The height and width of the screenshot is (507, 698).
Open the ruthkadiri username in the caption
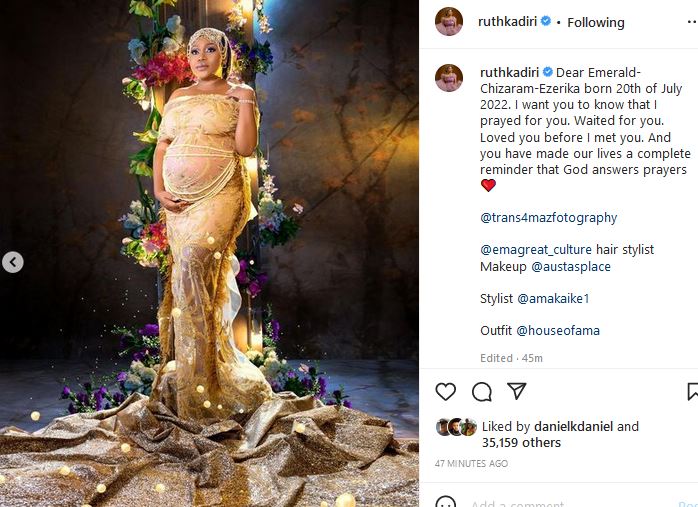(509, 73)
